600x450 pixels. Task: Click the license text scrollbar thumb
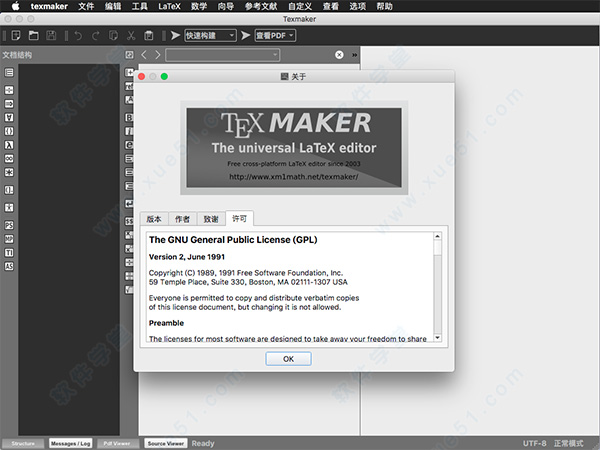click(437, 248)
